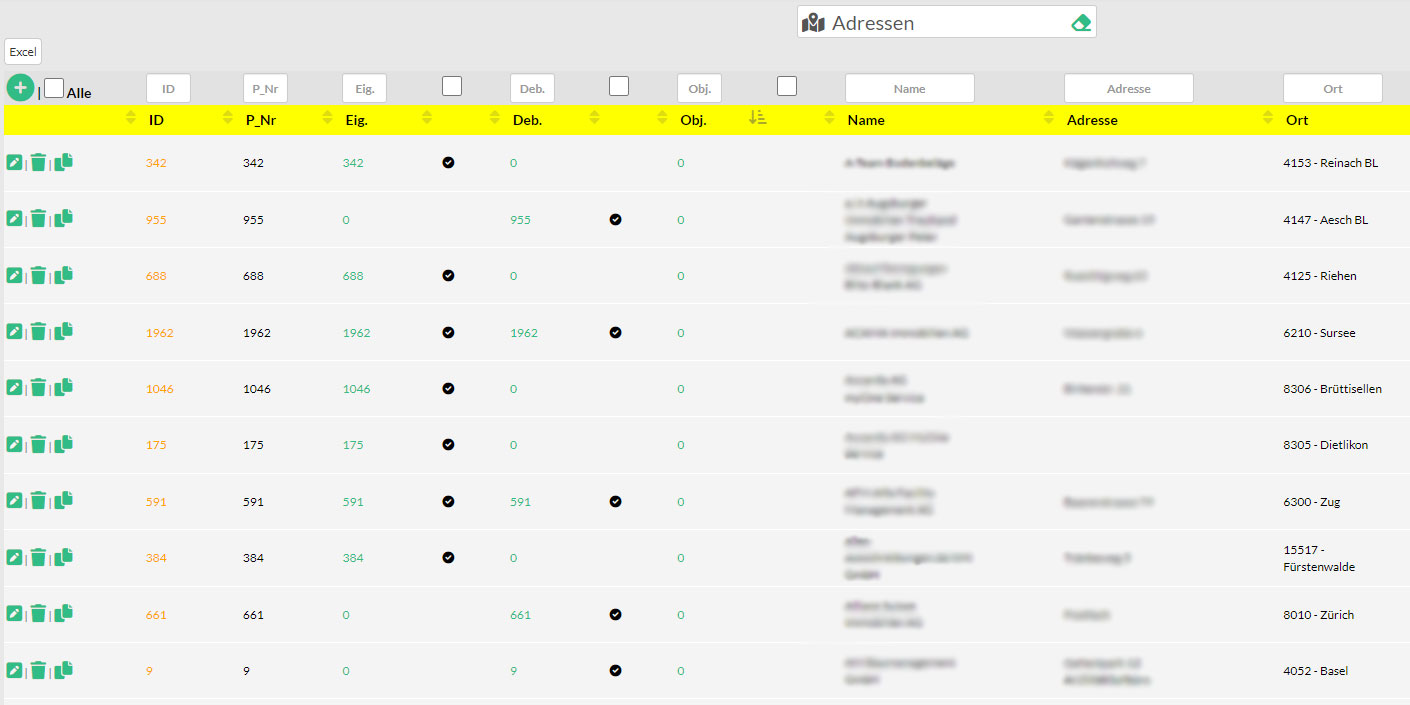Click the Adresse column header
This screenshot has width=1410, height=705.
click(x=1092, y=120)
